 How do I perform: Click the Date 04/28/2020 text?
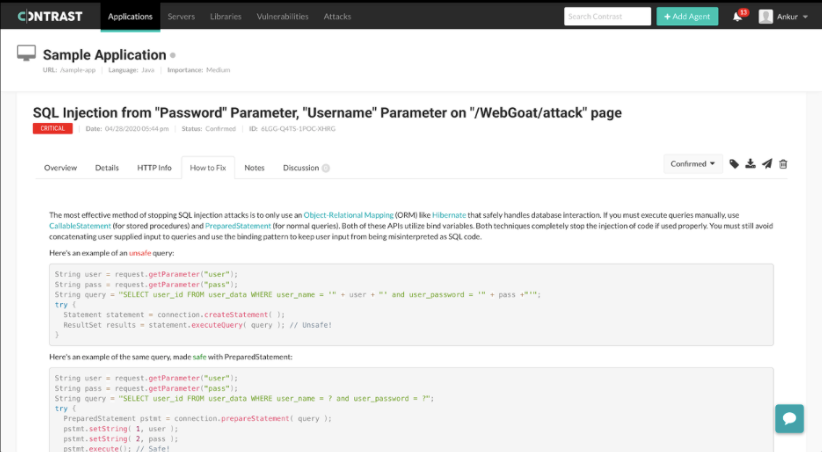pyautogui.click(x=127, y=129)
